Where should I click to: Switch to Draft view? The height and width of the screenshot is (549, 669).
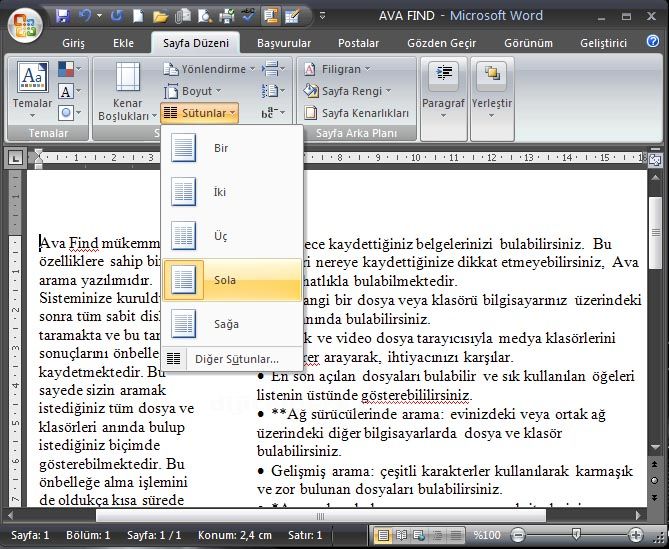coord(456,535)
